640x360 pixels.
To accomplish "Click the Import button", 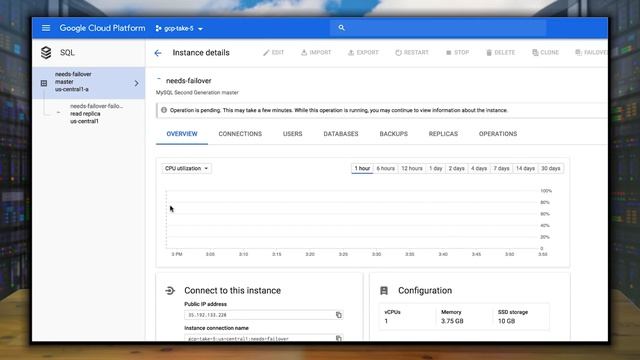I will pos(316,53).
